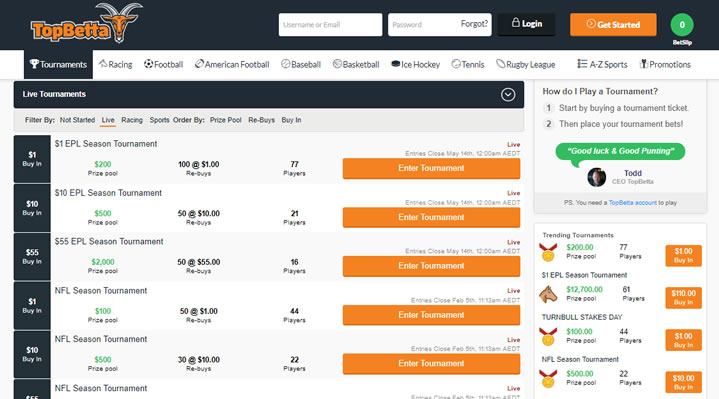The width and height of the screenshot is (719, 399).
Task: Open the Tournaments tab
Action: pyautogui.click(x=58, y=64)
